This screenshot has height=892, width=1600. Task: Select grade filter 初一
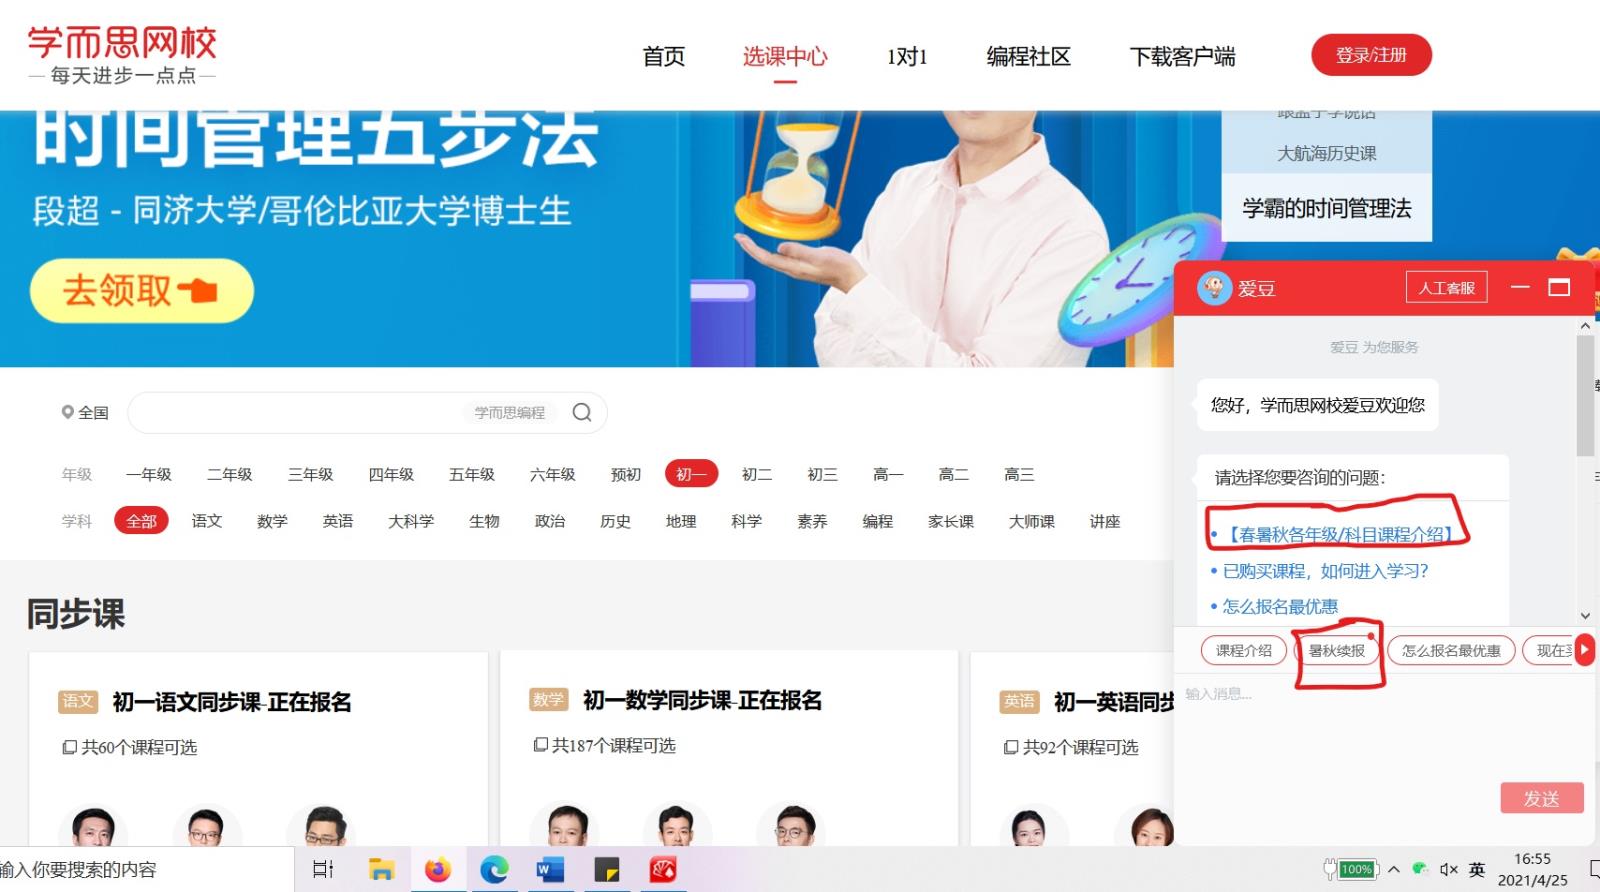691,474
